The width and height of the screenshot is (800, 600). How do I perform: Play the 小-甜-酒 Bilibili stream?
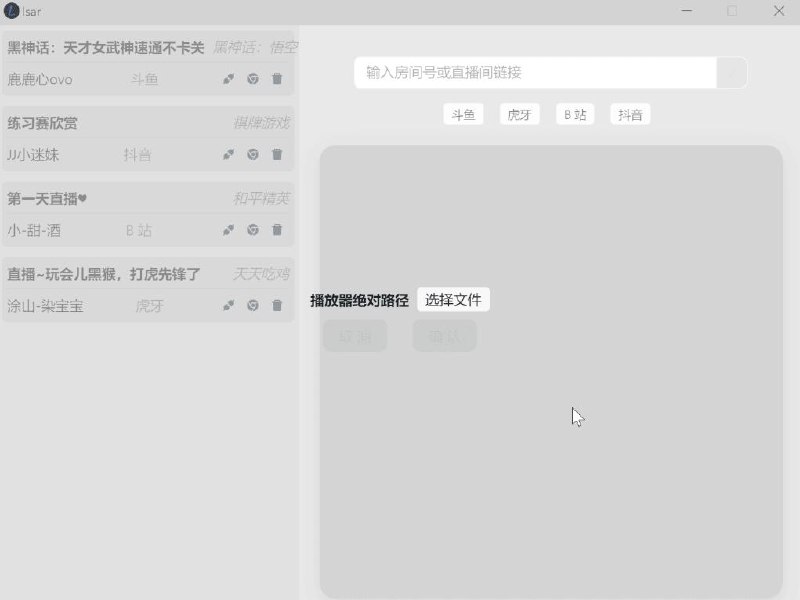[x=227, y=230]
